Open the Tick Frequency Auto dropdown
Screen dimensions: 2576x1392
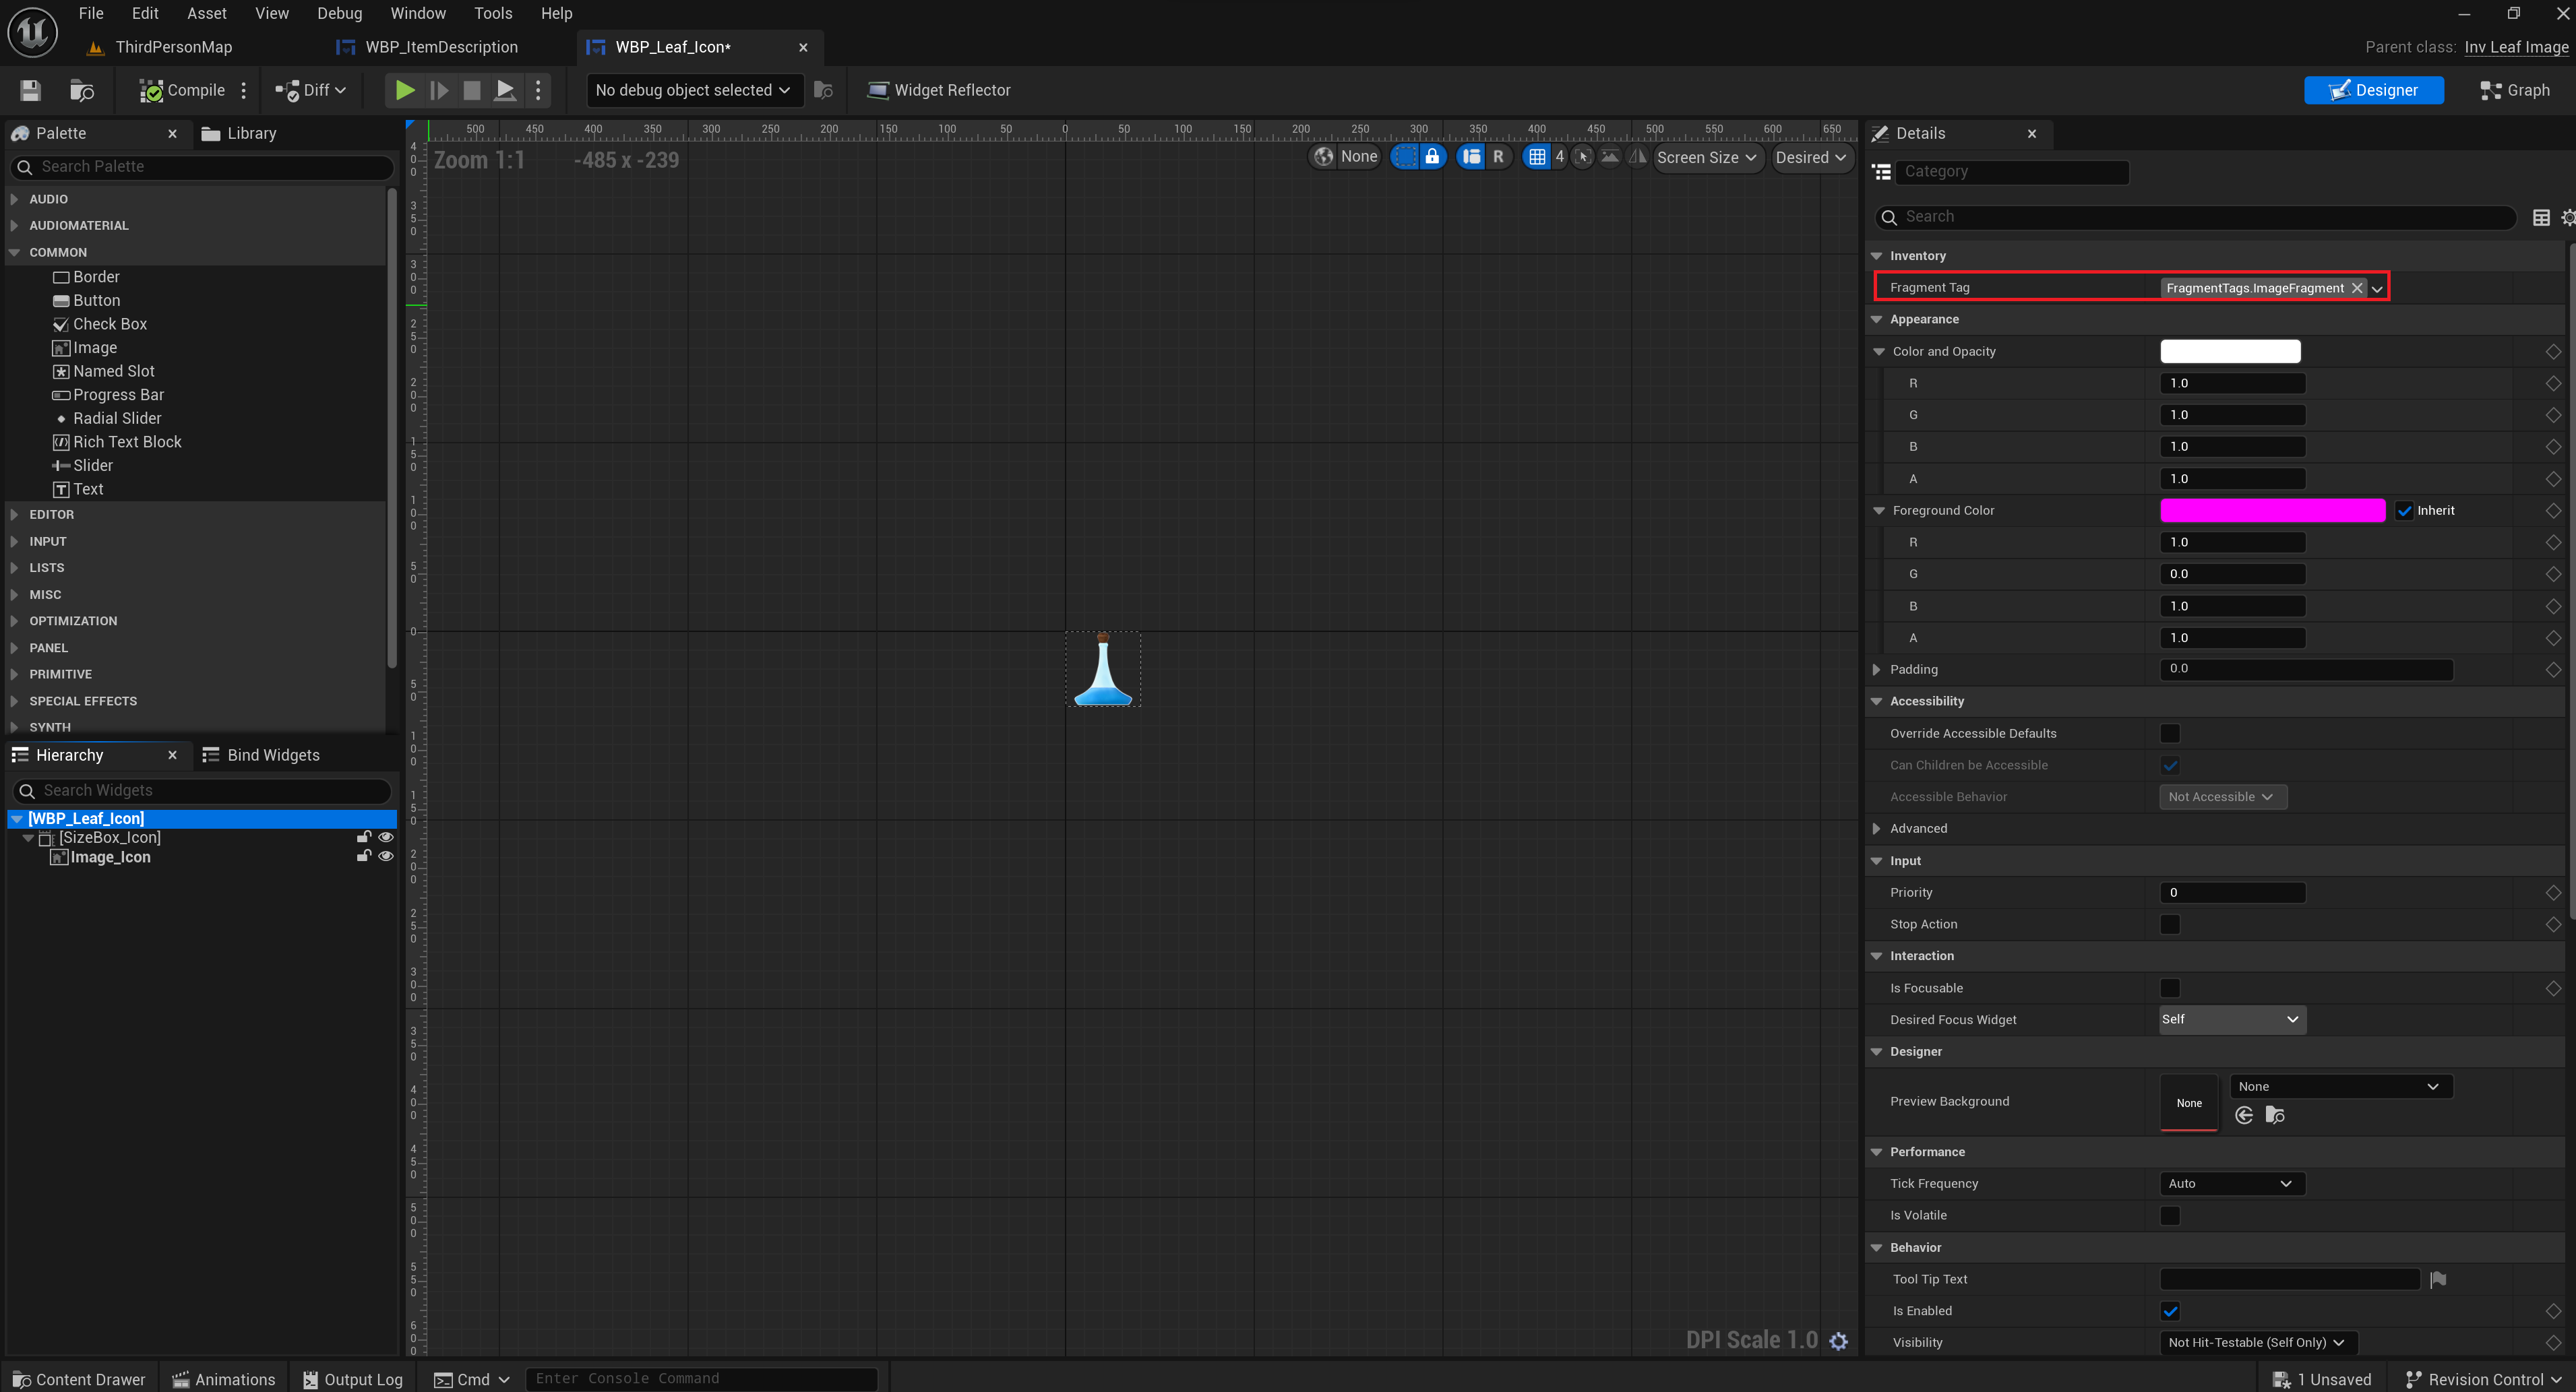[2231, 1183]
